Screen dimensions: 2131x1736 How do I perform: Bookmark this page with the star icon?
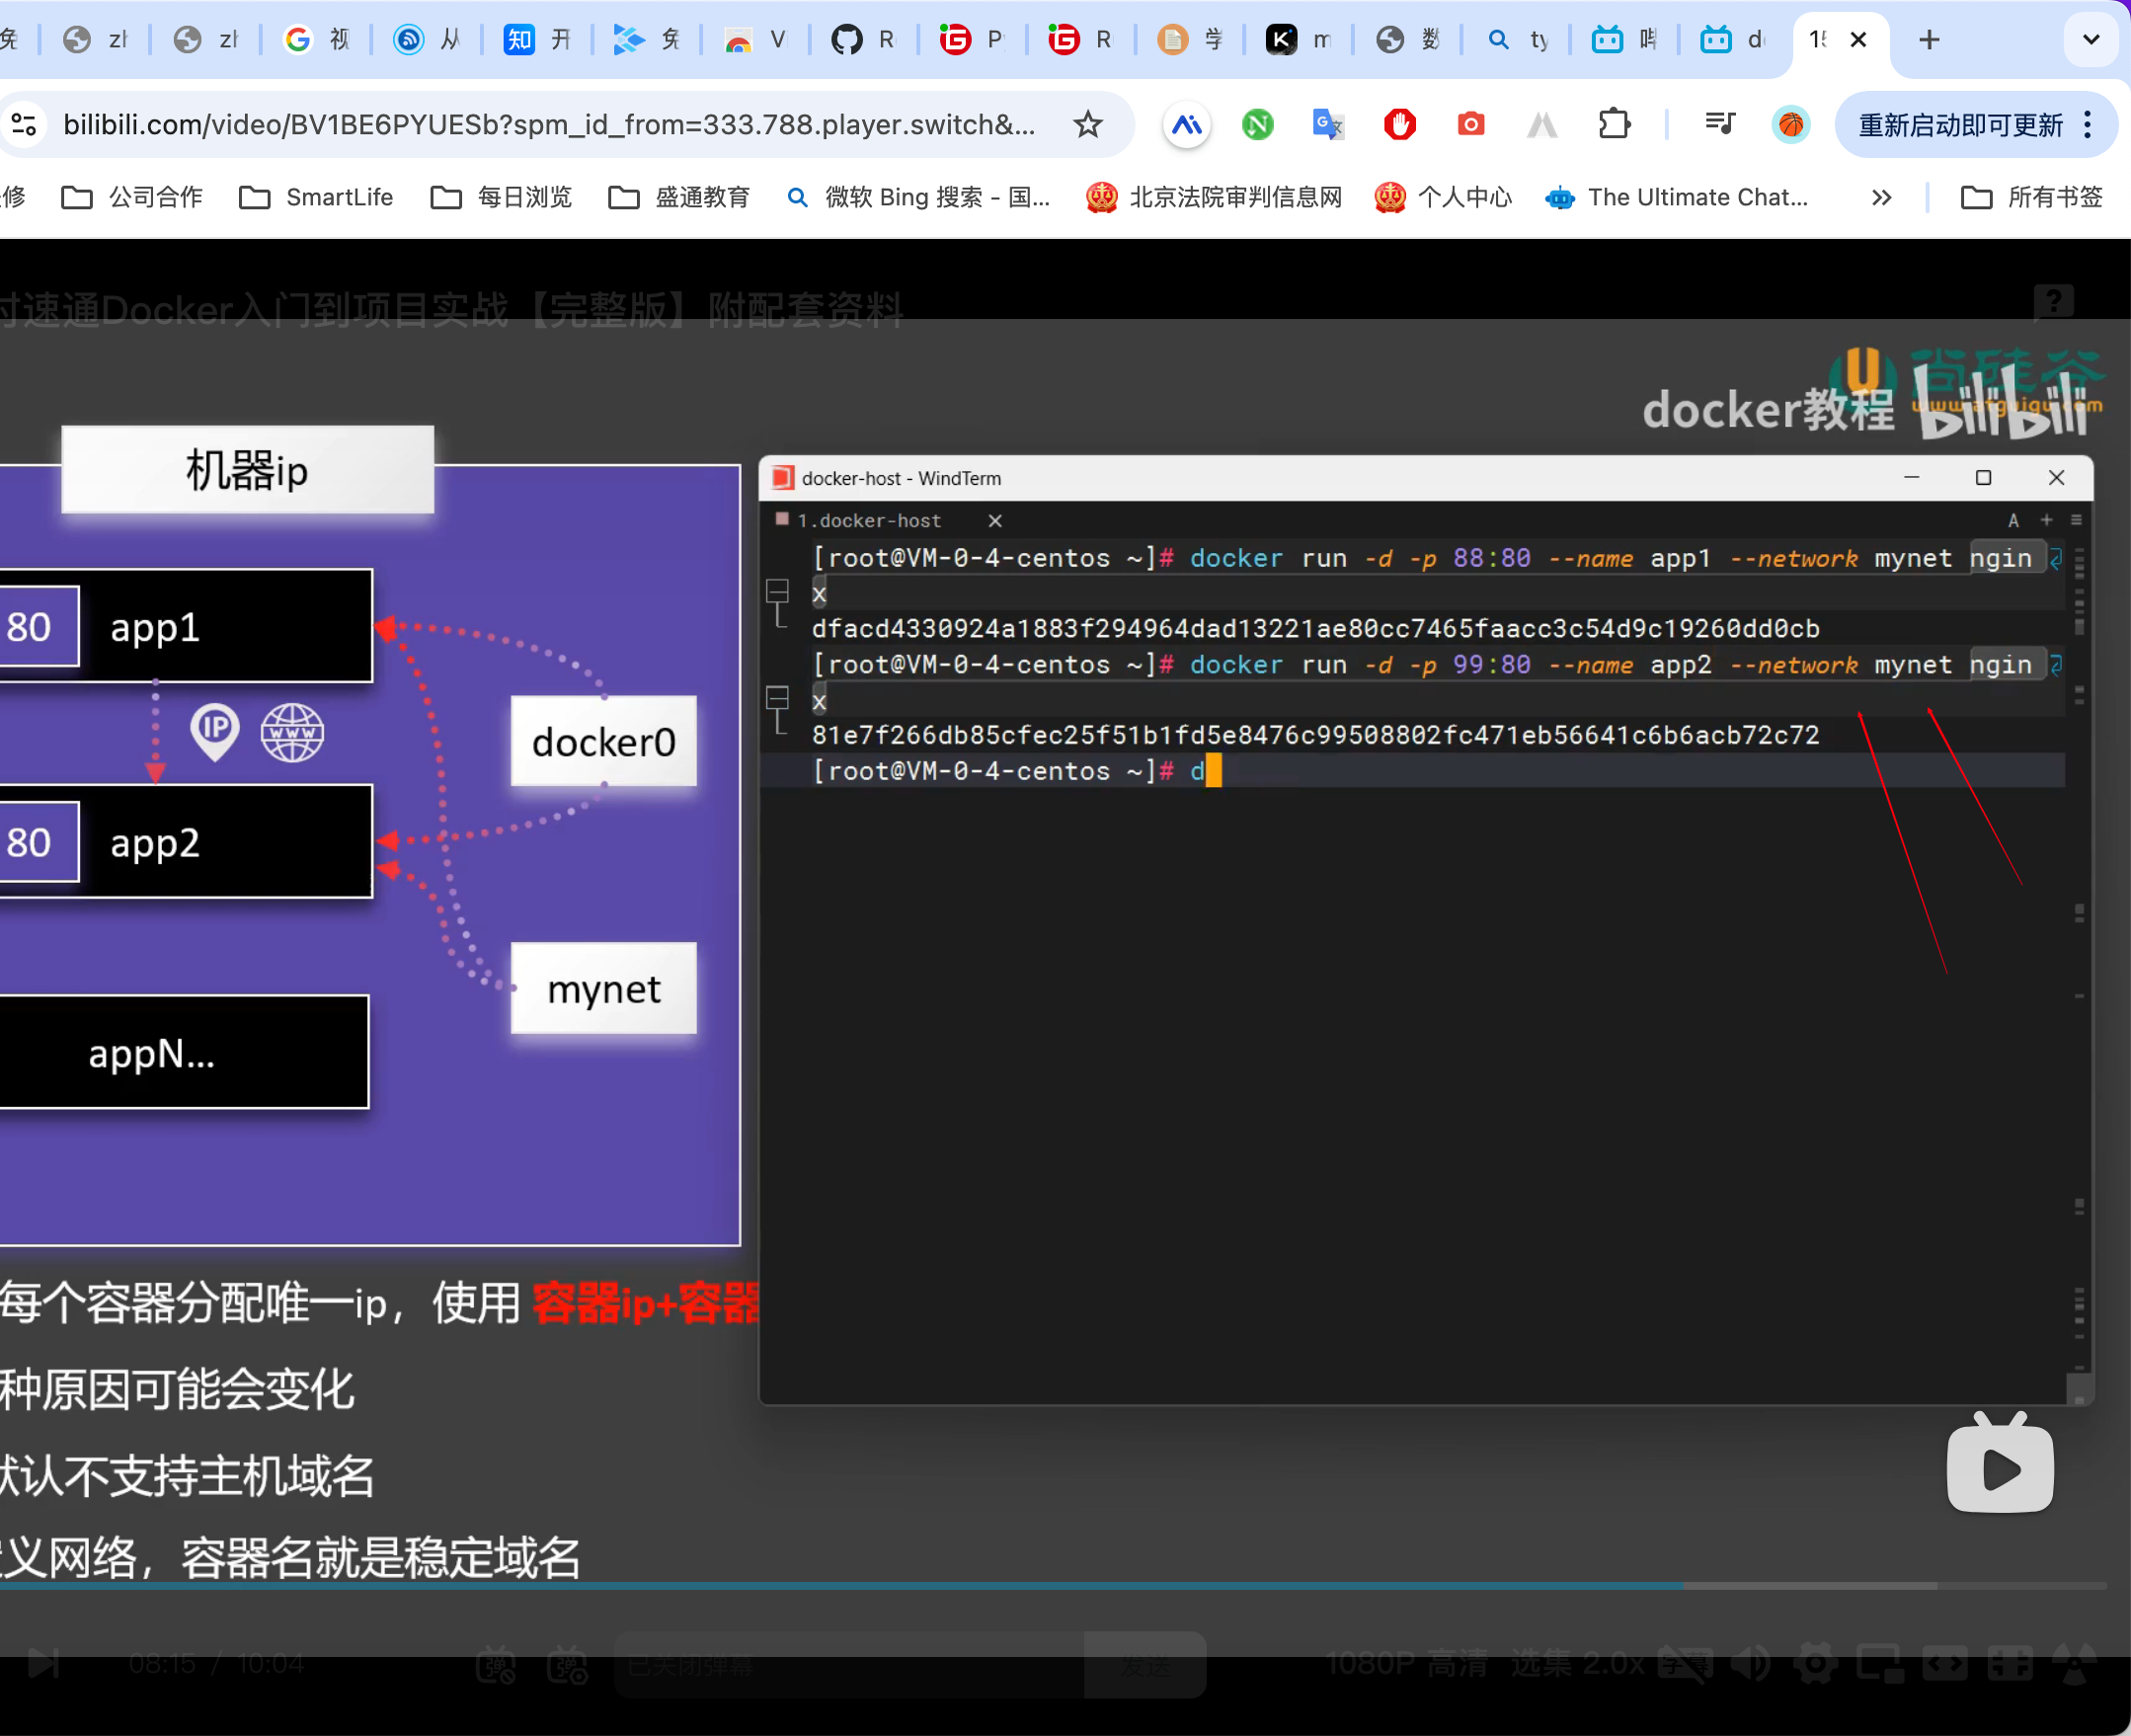pos(1087,125)
